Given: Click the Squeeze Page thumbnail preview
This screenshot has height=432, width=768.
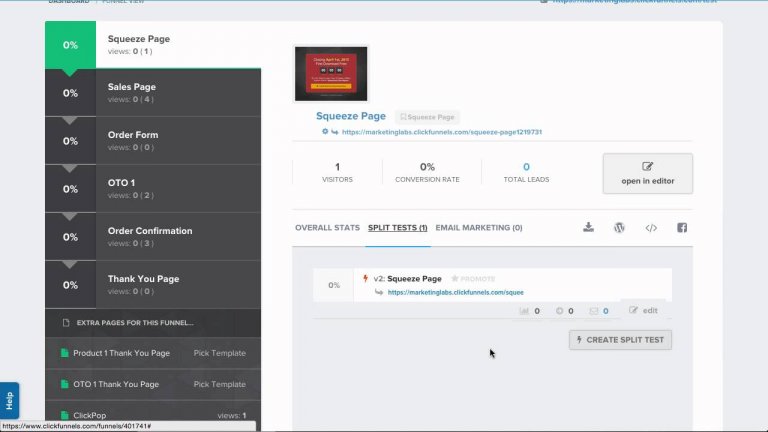Looking at the screenshot, I should (x=331, y=74).
